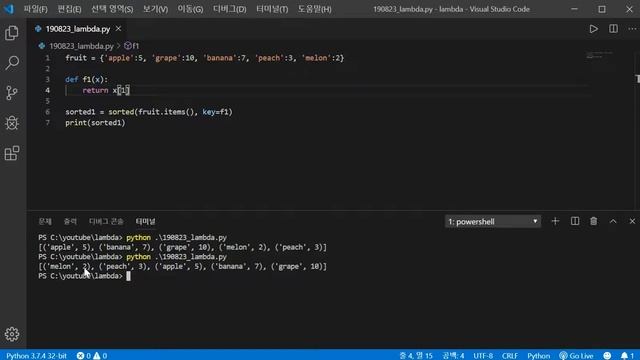Open the 도움말(H) menu
Viewport: 640px width, 360px height.
tap(314, 9)
